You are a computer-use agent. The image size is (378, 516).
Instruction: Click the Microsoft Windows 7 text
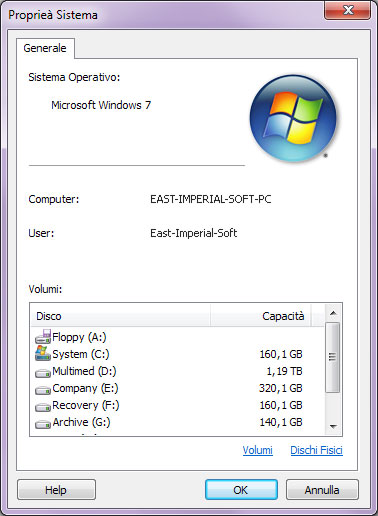tap(101, 105)
